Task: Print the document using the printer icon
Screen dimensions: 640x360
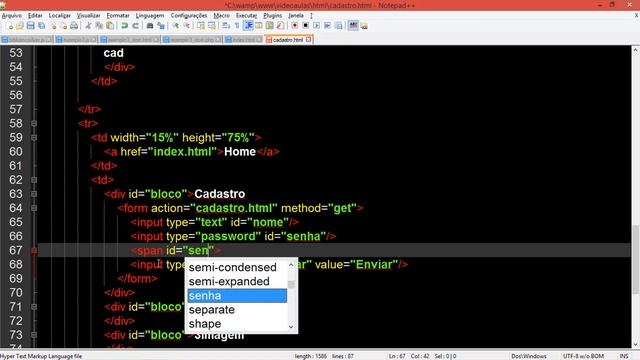Action: (74, 26)
